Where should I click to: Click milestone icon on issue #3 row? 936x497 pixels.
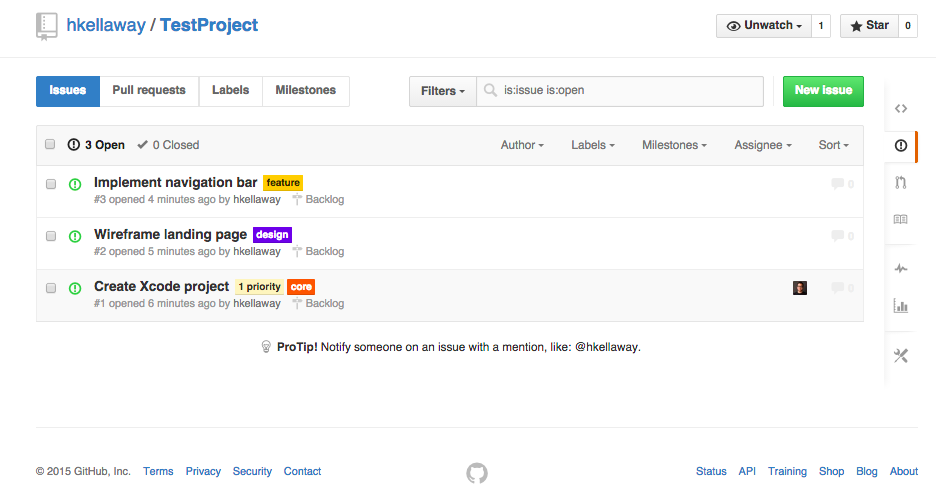click(297, 199)
